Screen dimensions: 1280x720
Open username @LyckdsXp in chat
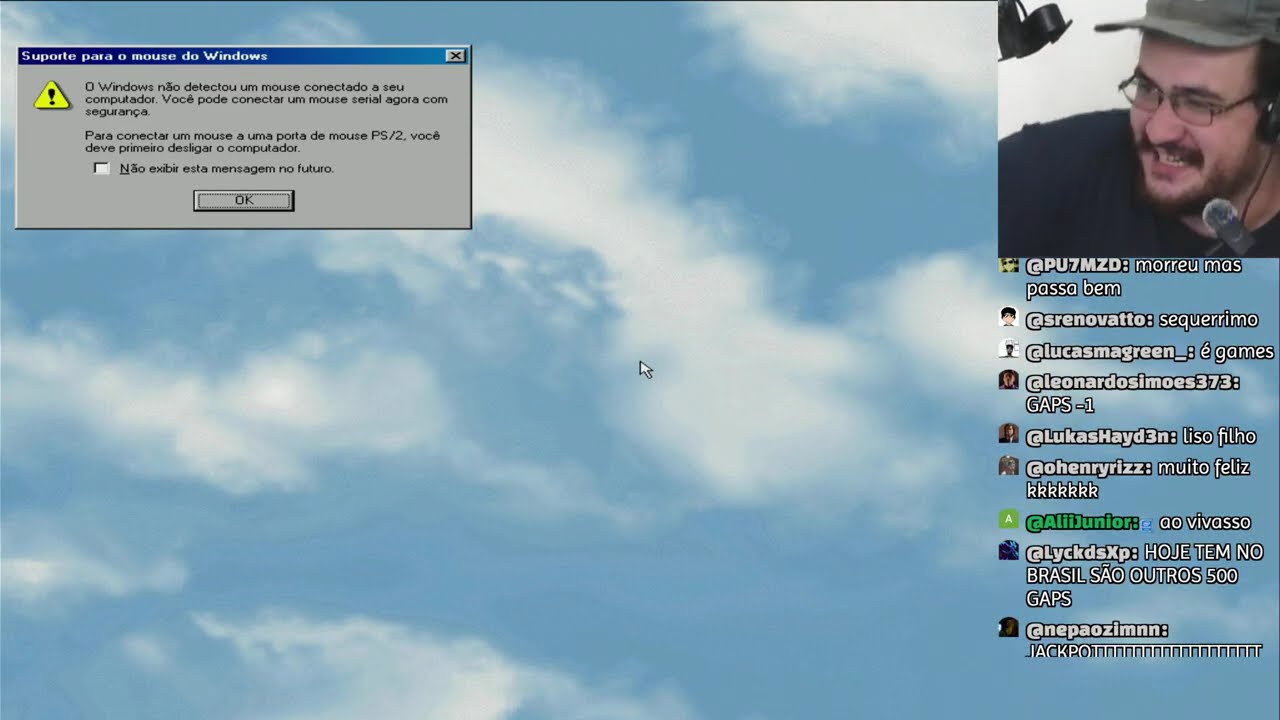pos(1082,552)
